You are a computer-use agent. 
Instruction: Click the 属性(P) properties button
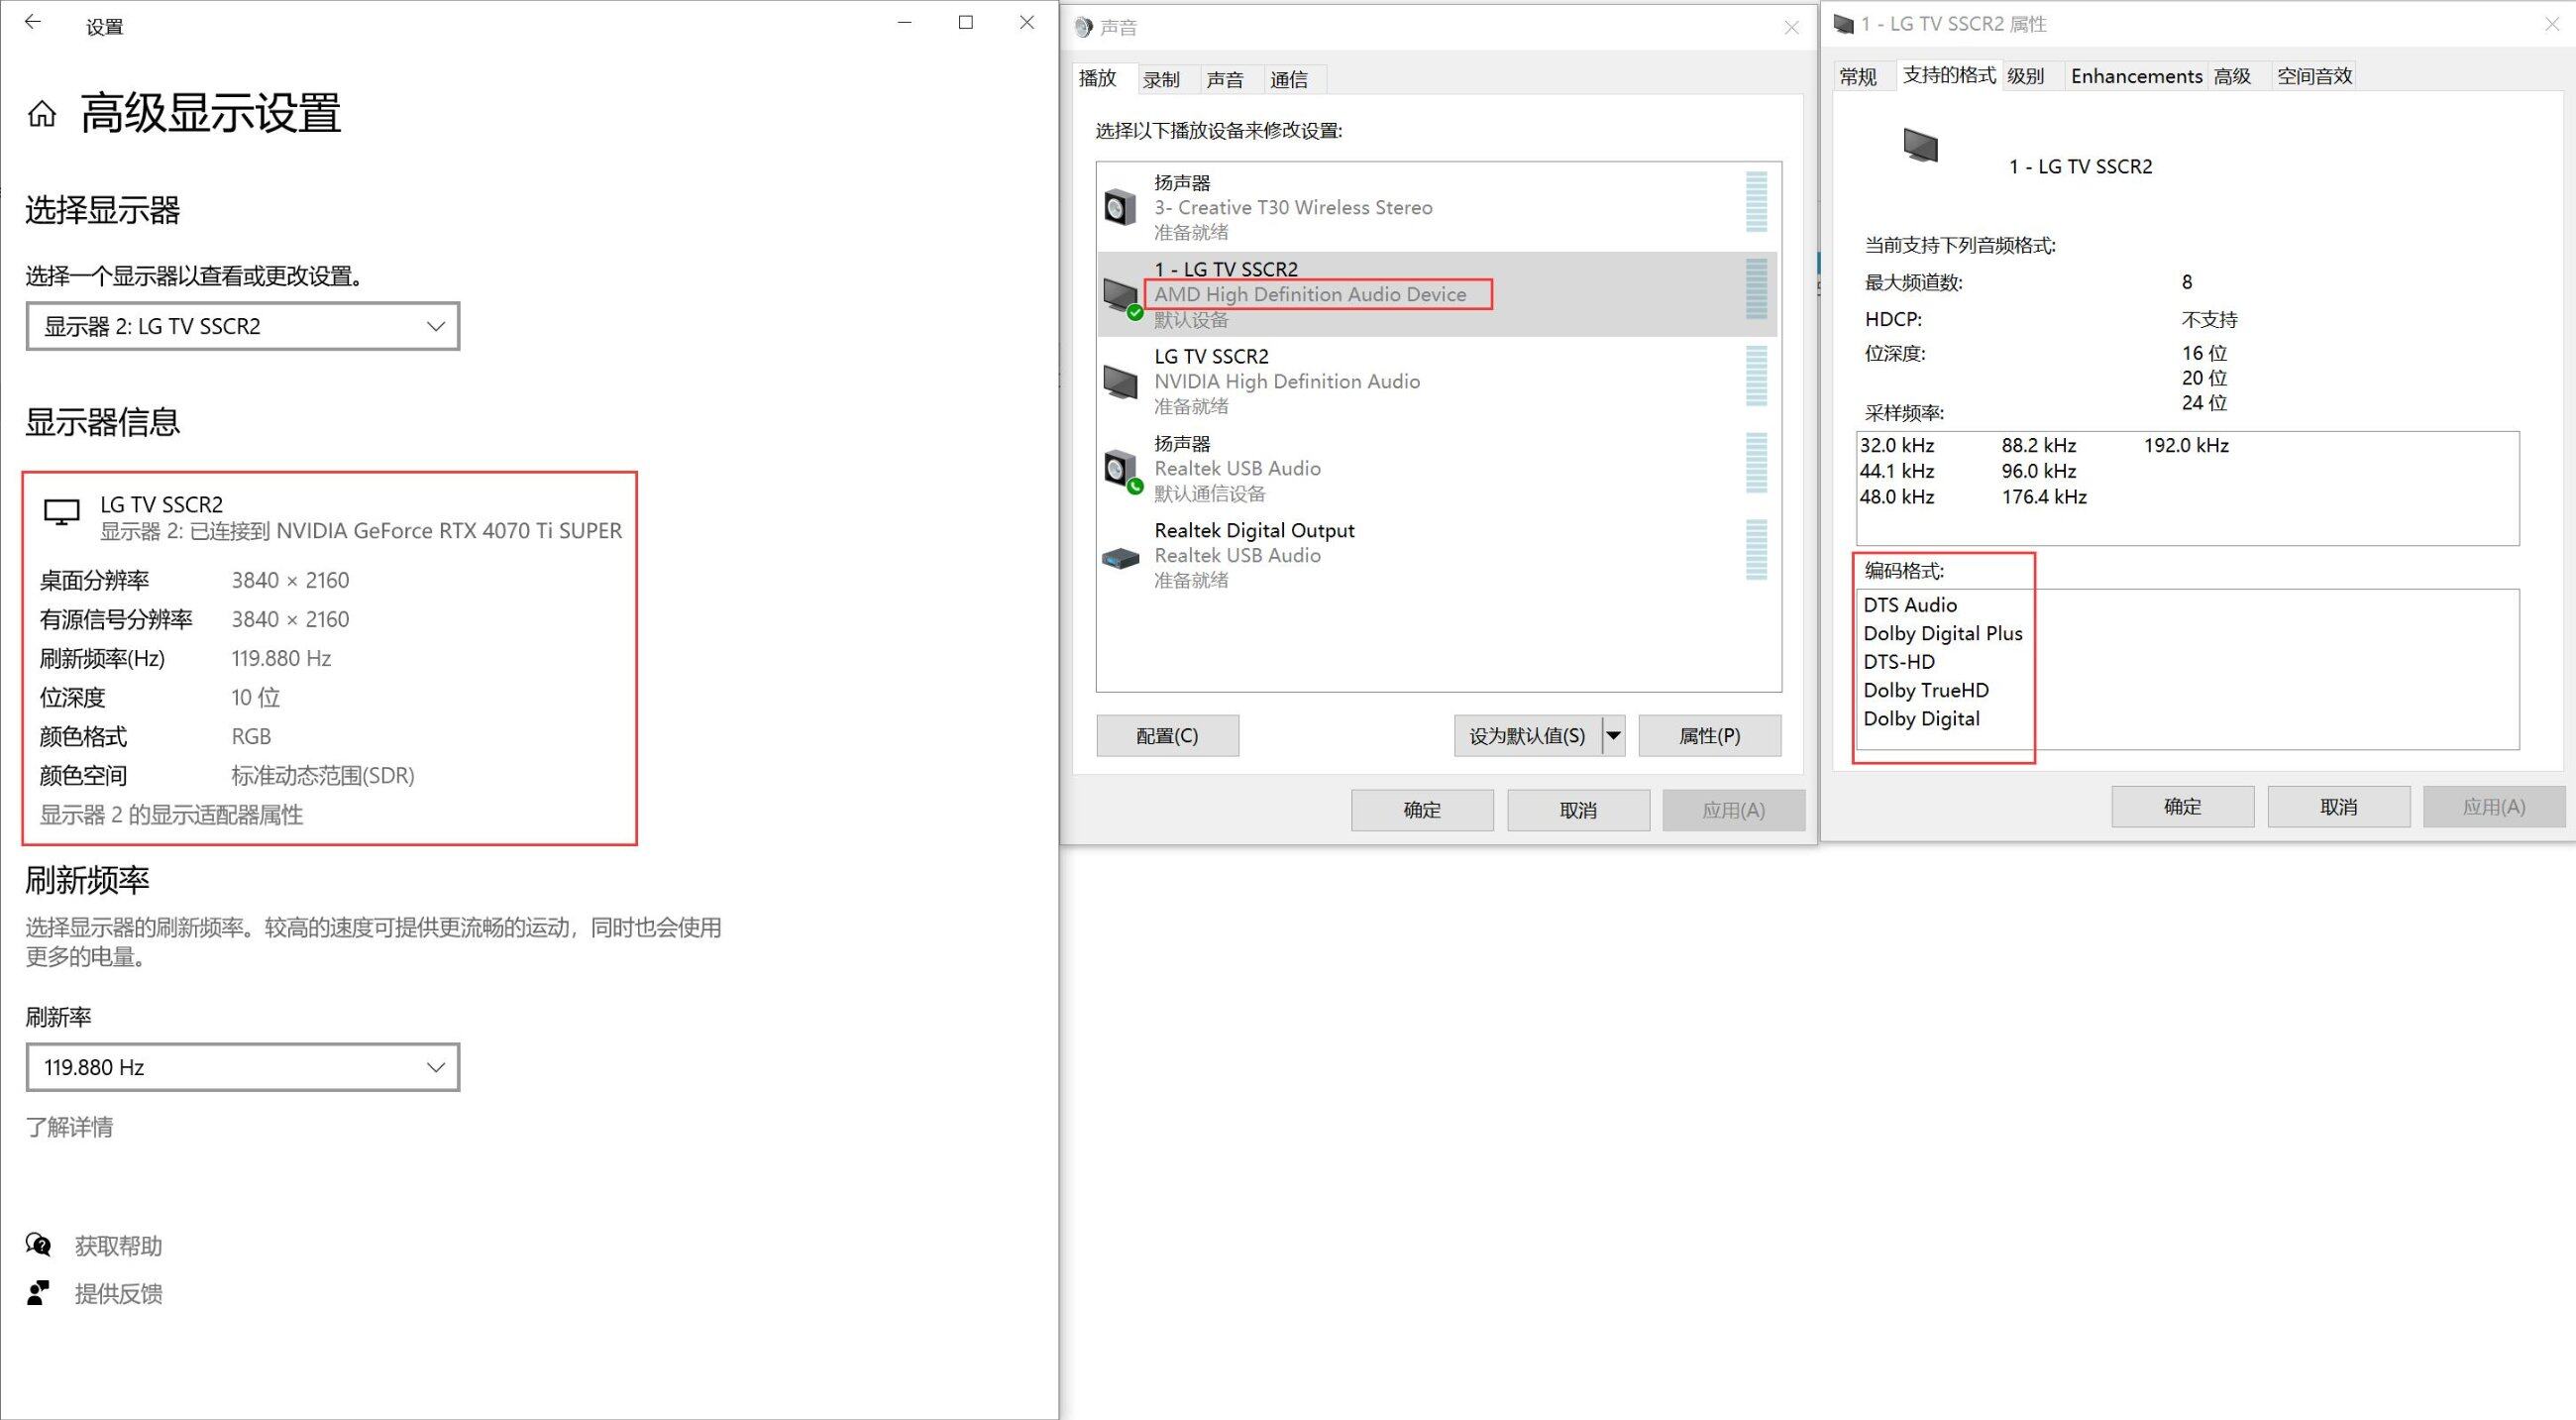(1709, 735)
